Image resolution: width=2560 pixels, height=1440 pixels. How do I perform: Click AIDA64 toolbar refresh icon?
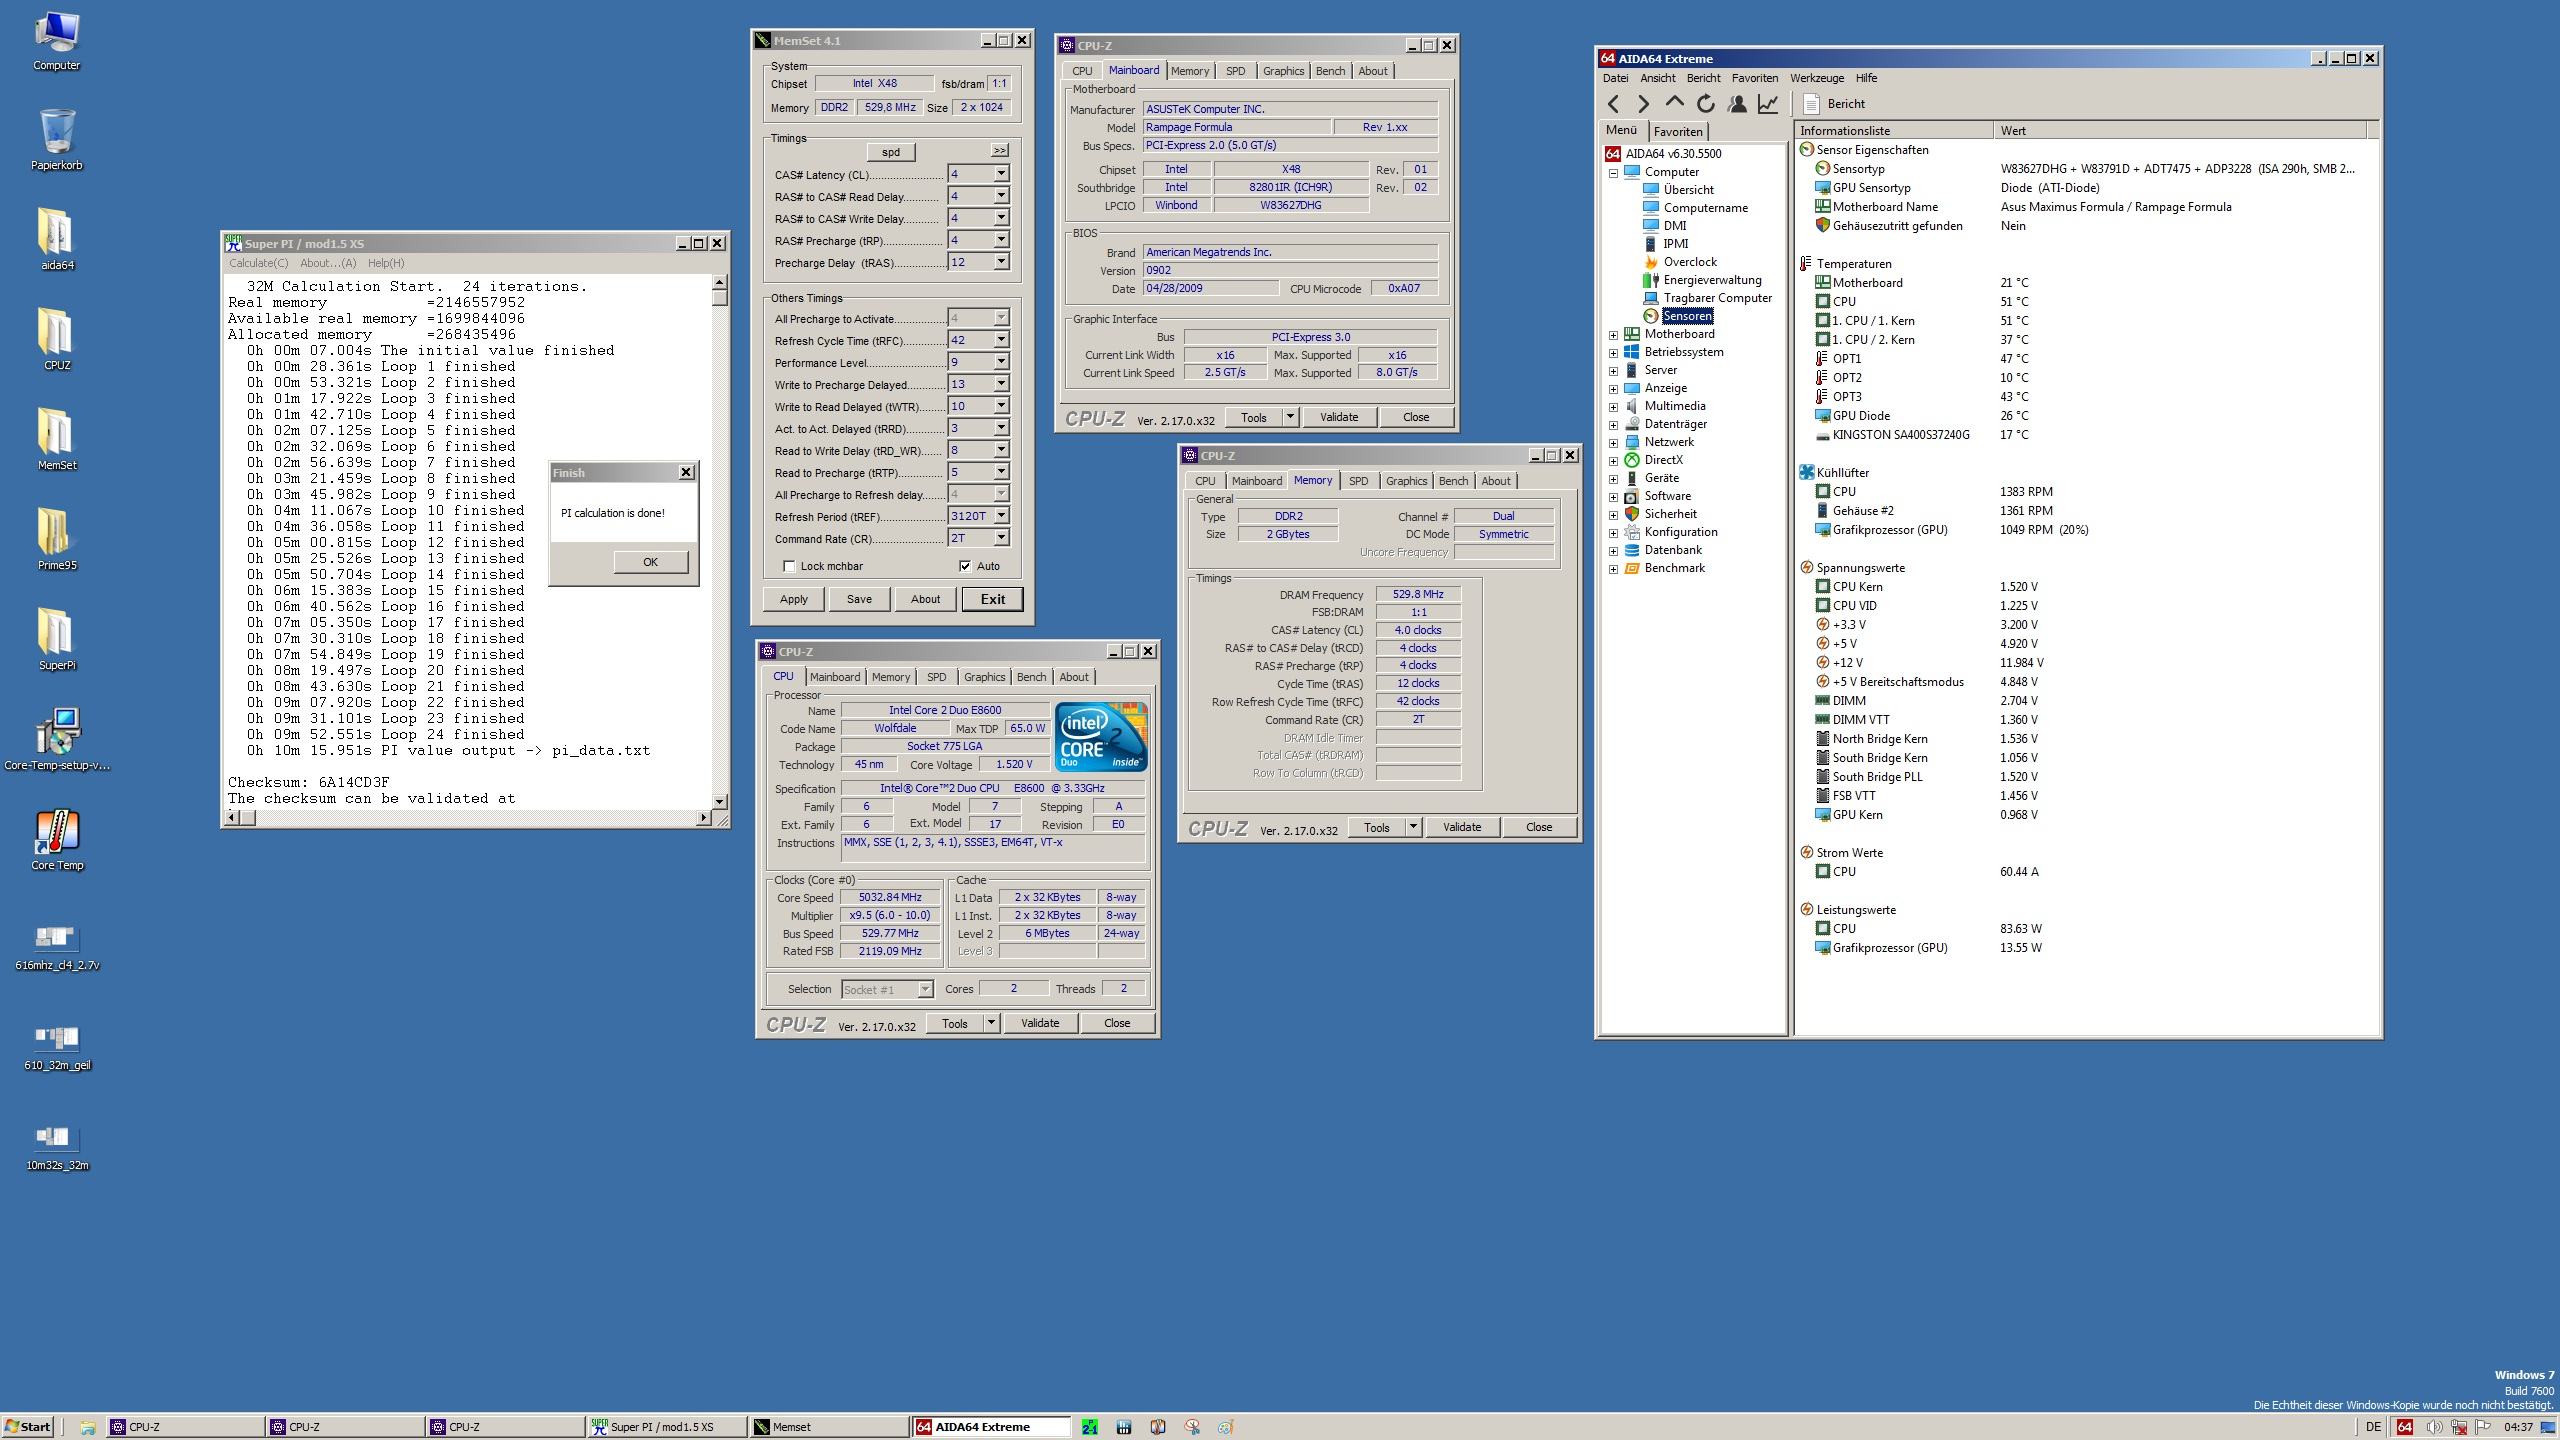pos(1706,104)
